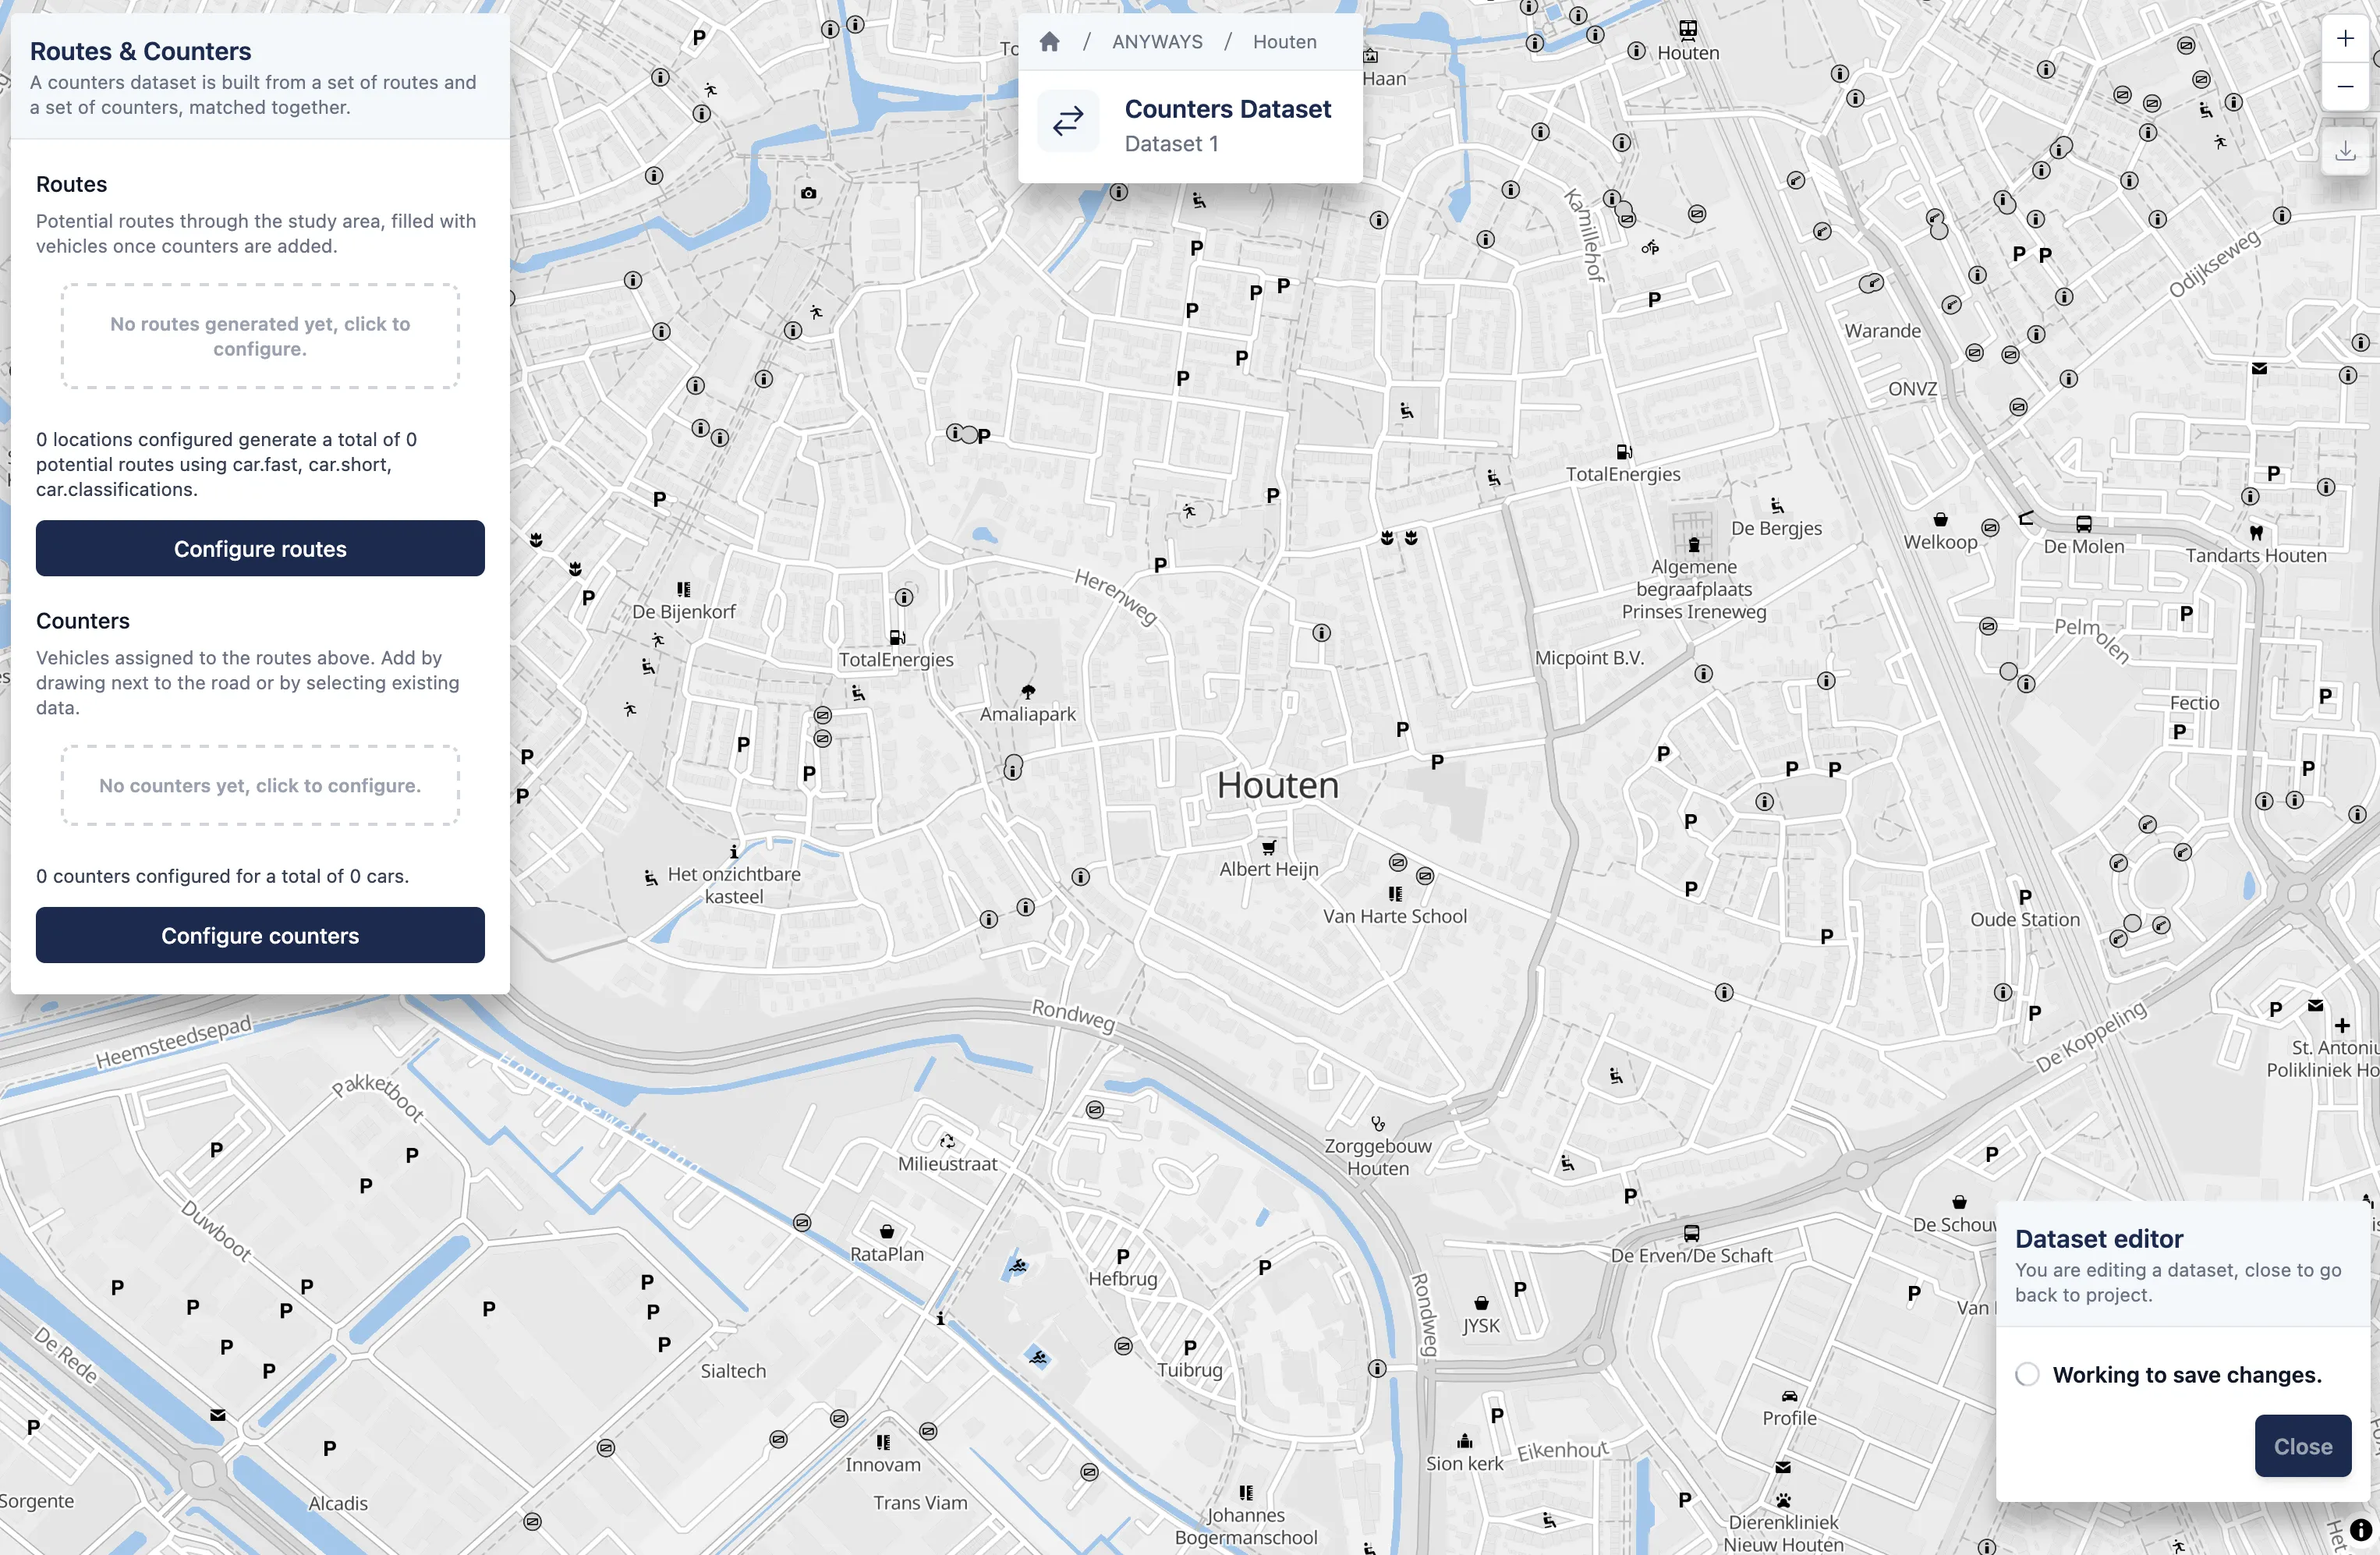Screen dimensions: 2380x1555
Task: Click the Van Harte School icon
Action: 1395,893
